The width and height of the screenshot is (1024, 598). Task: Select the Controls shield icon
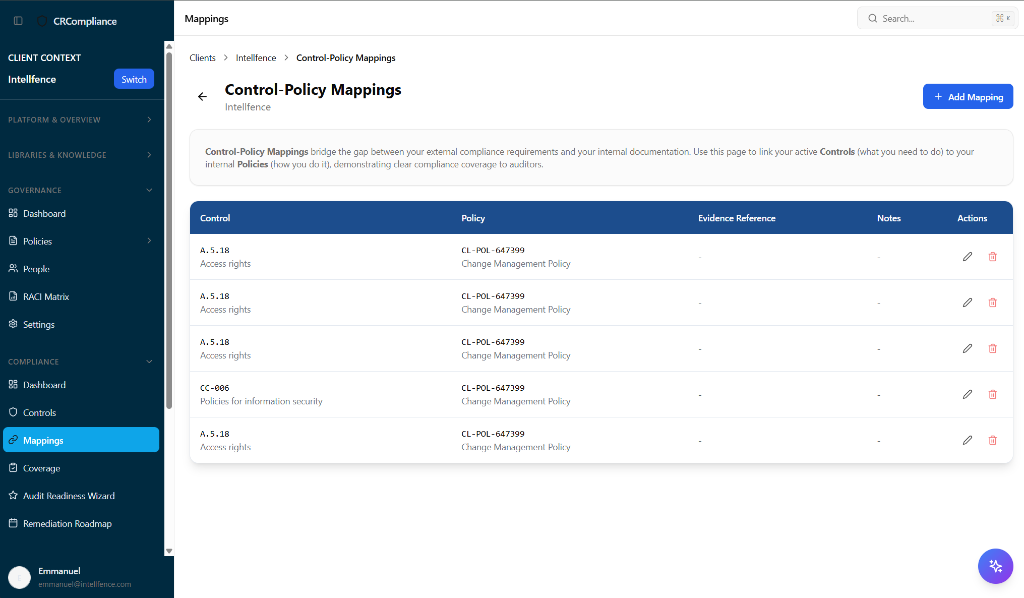tap(14, 412)
